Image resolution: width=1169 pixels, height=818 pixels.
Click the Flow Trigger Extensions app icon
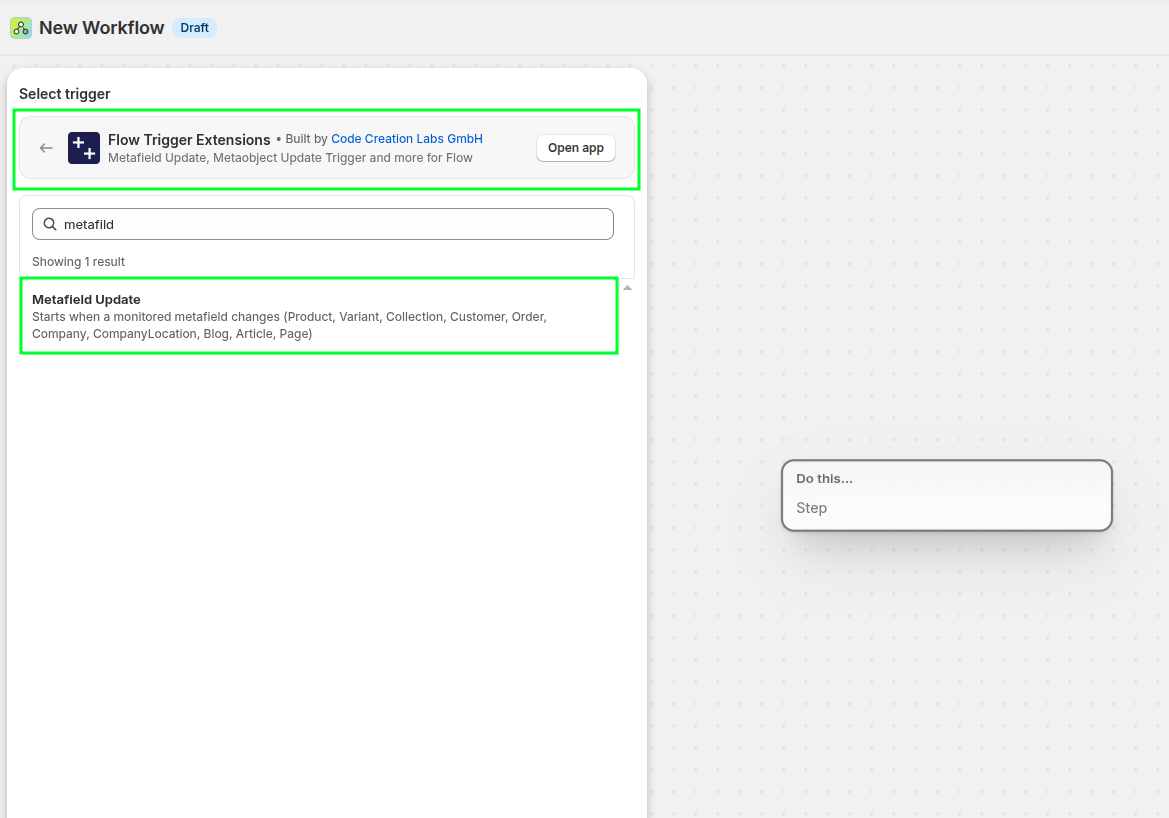click(x=84, y=148)
